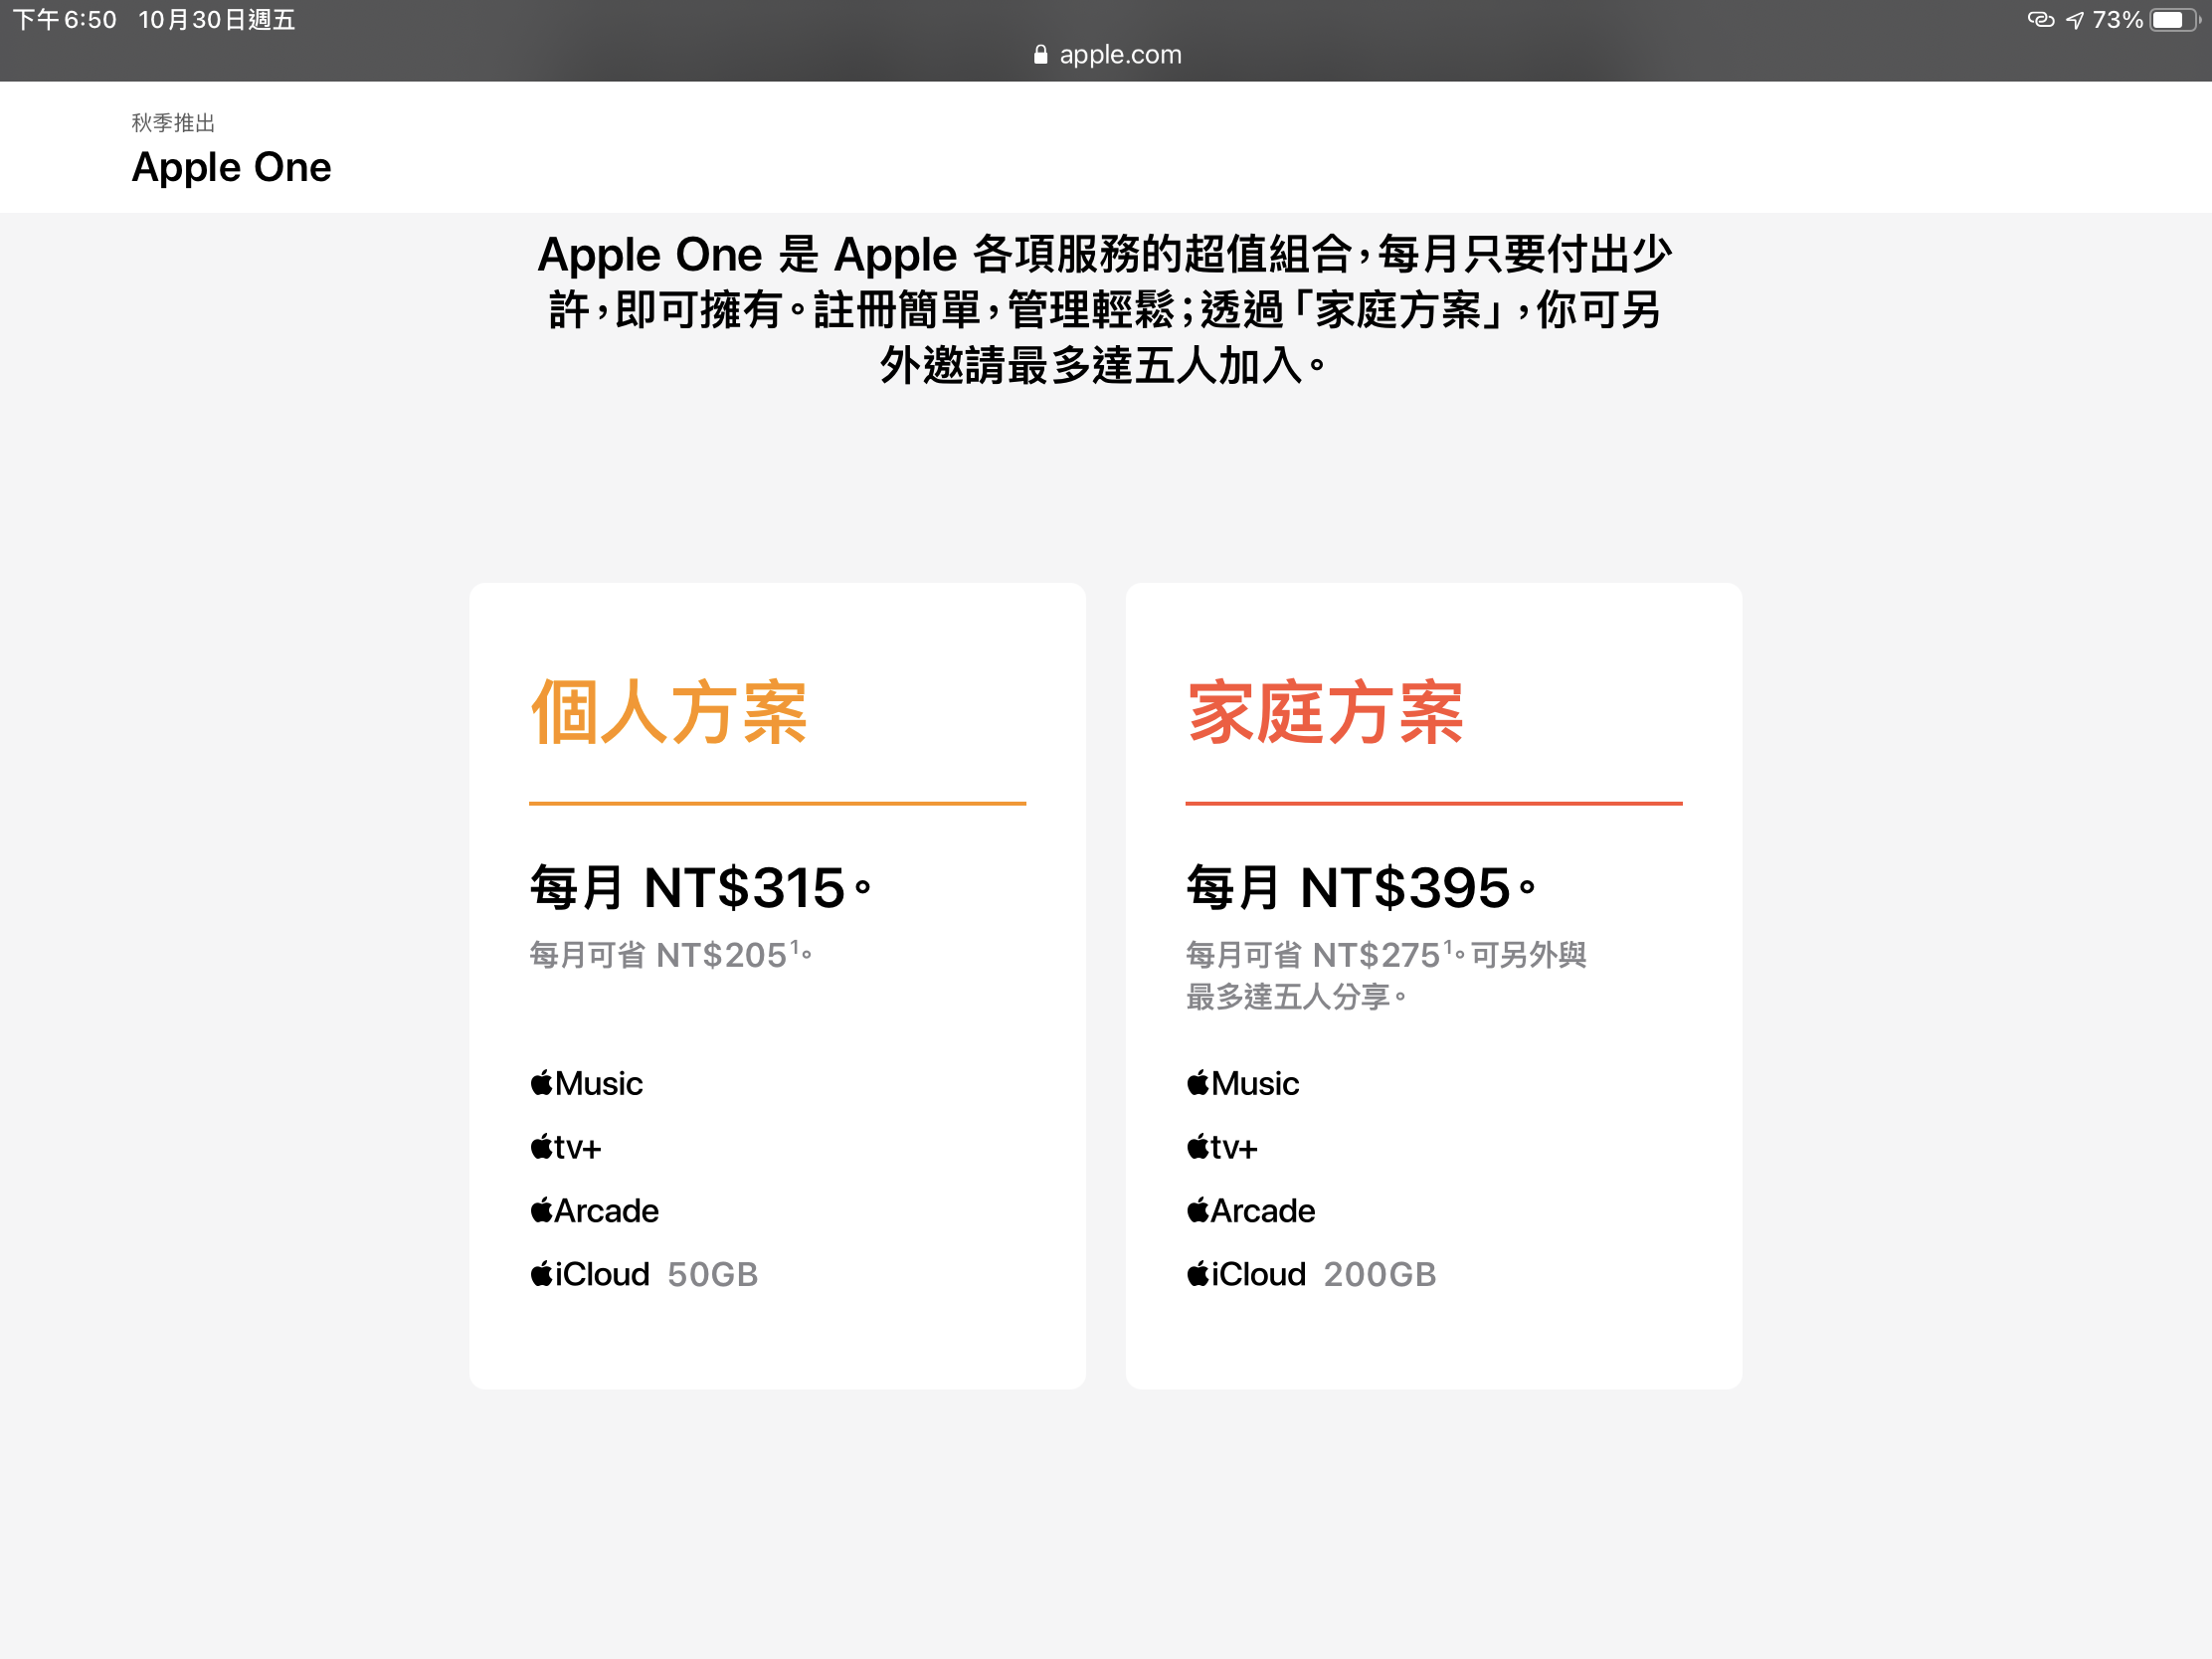Click Apple Music logo in 個人方案 card

pos(587,1083)
